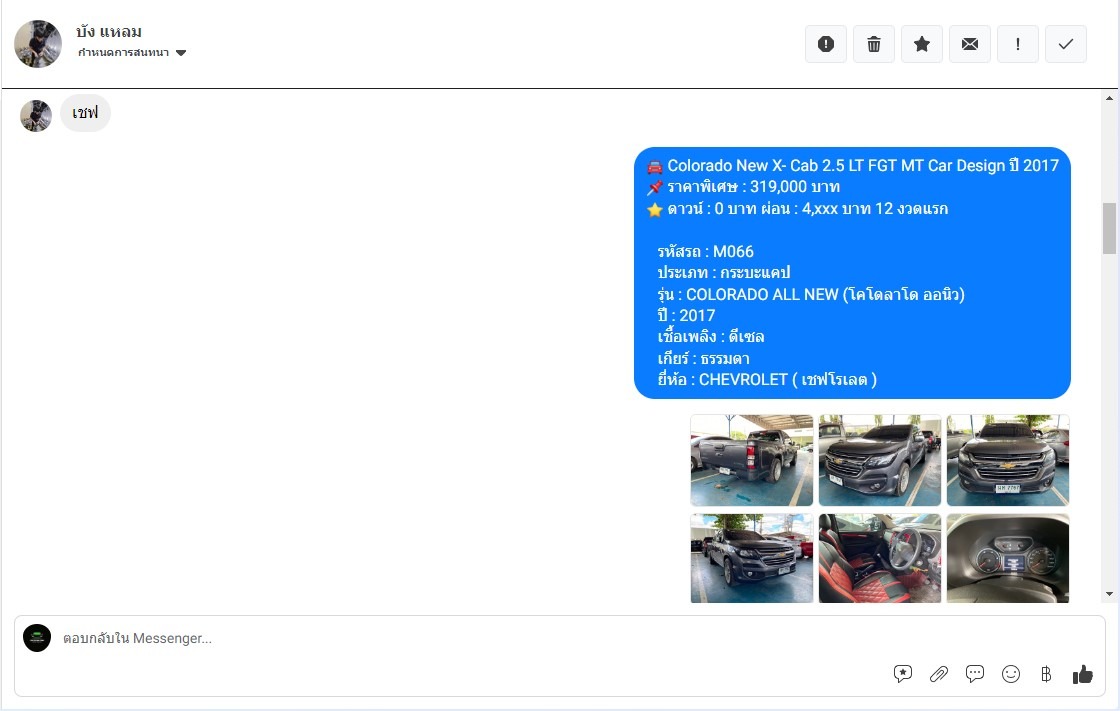Mark conversation unread with envelope icon
This screenshot has width=1120, height=711.
969,44
